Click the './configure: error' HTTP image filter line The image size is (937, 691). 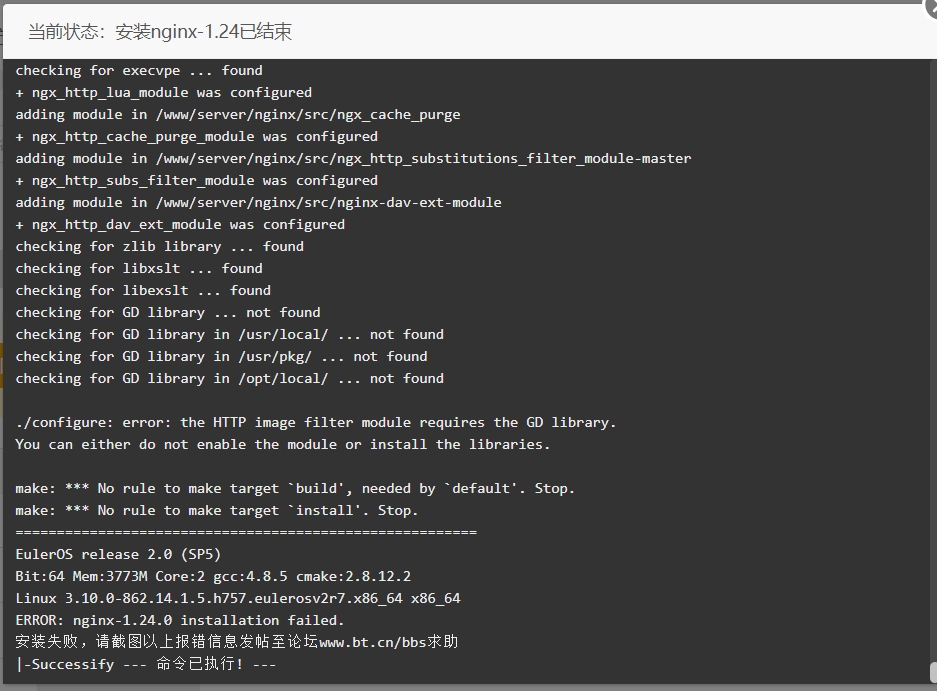[316, 423]
